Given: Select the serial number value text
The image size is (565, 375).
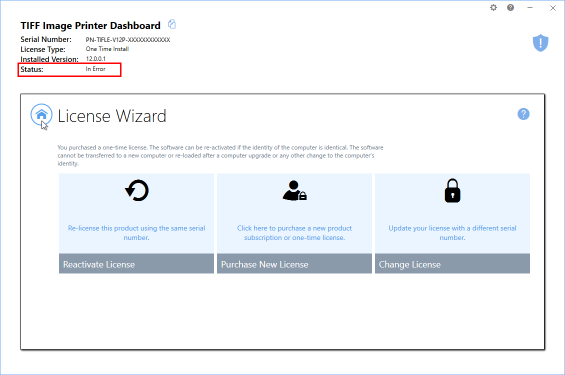Looking at the screenshot, I should point(128,40).
